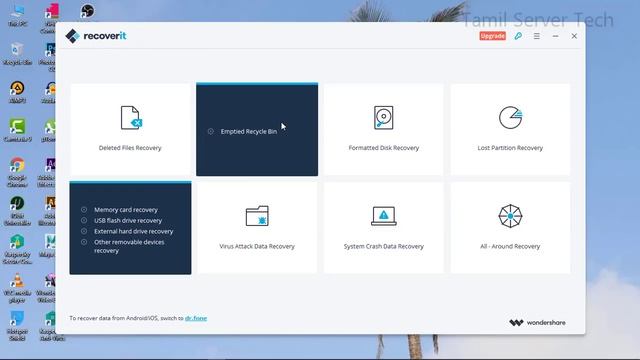Click the Recoverit logo icon
This screenshot has height=360, width=640.
tap(72, 36)
